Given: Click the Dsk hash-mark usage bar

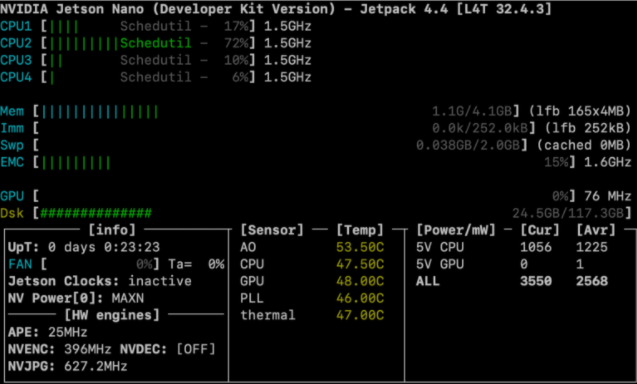Looking at the screenshot, I should click(x=96, y=213).
